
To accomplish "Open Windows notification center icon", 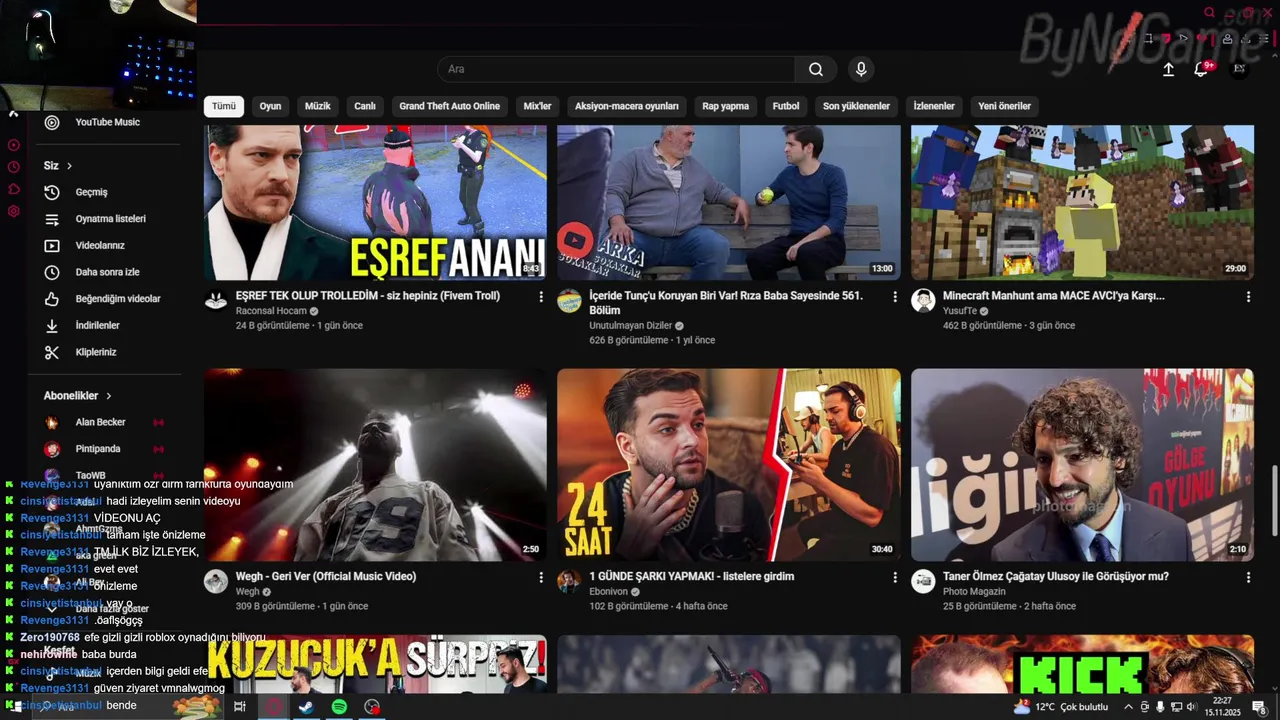I will [x=1258, y=707].
